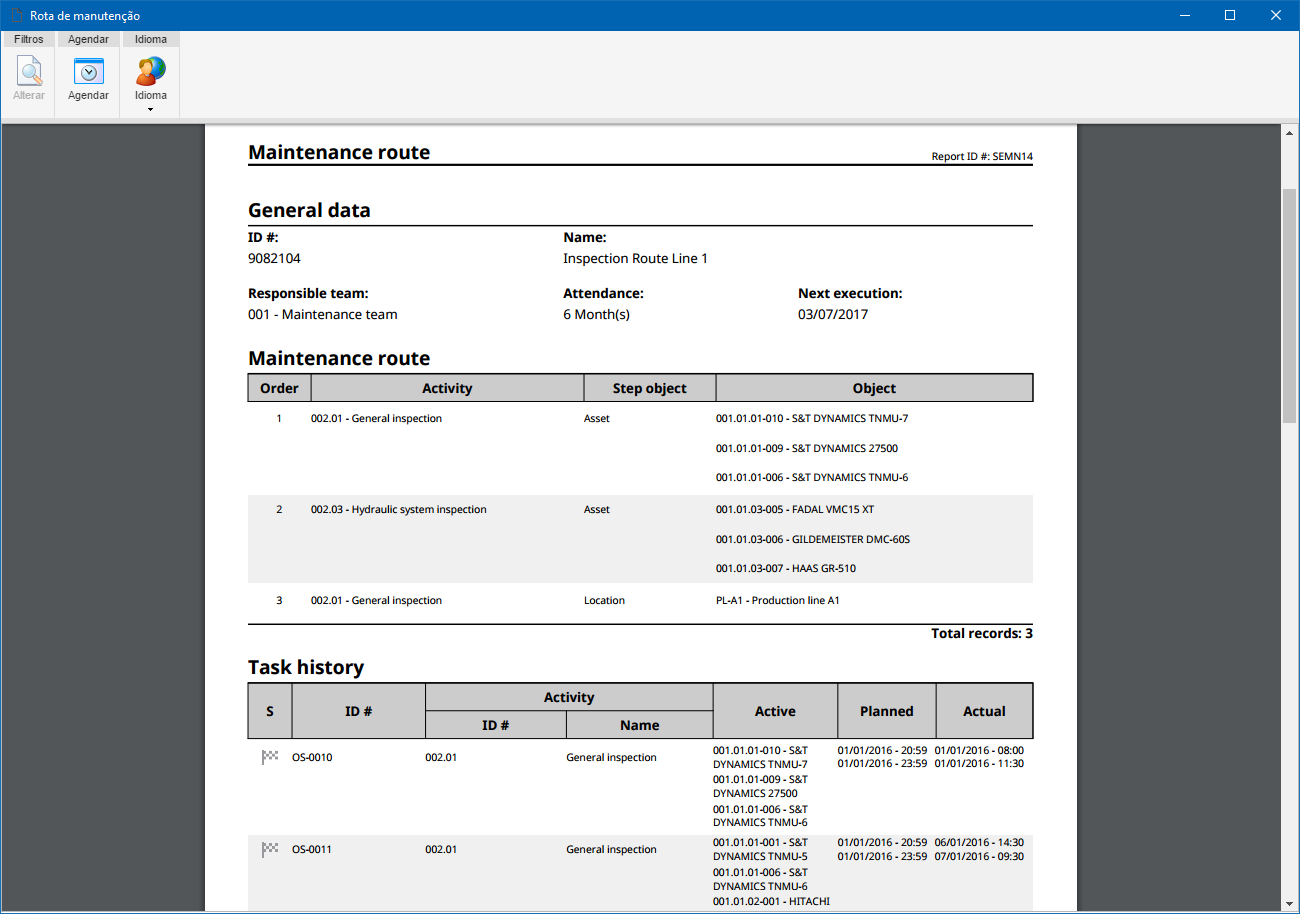Click the Step object column header

[650, 388]
